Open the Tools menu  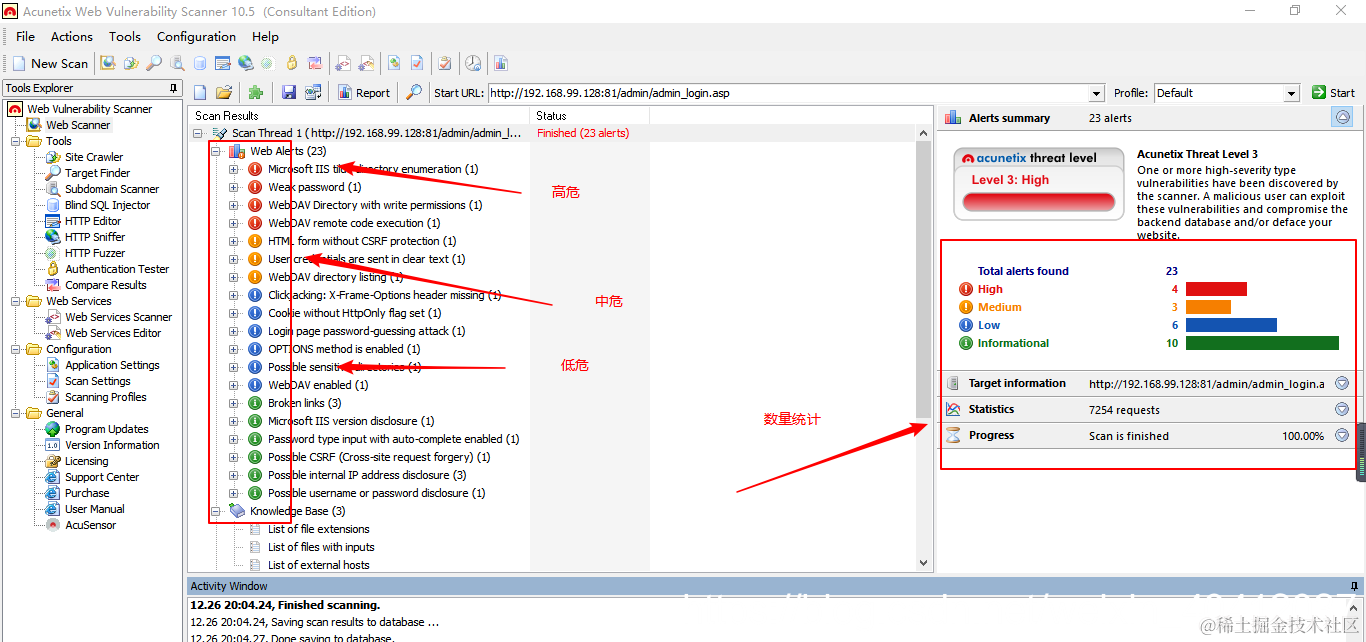pos(125,36)
